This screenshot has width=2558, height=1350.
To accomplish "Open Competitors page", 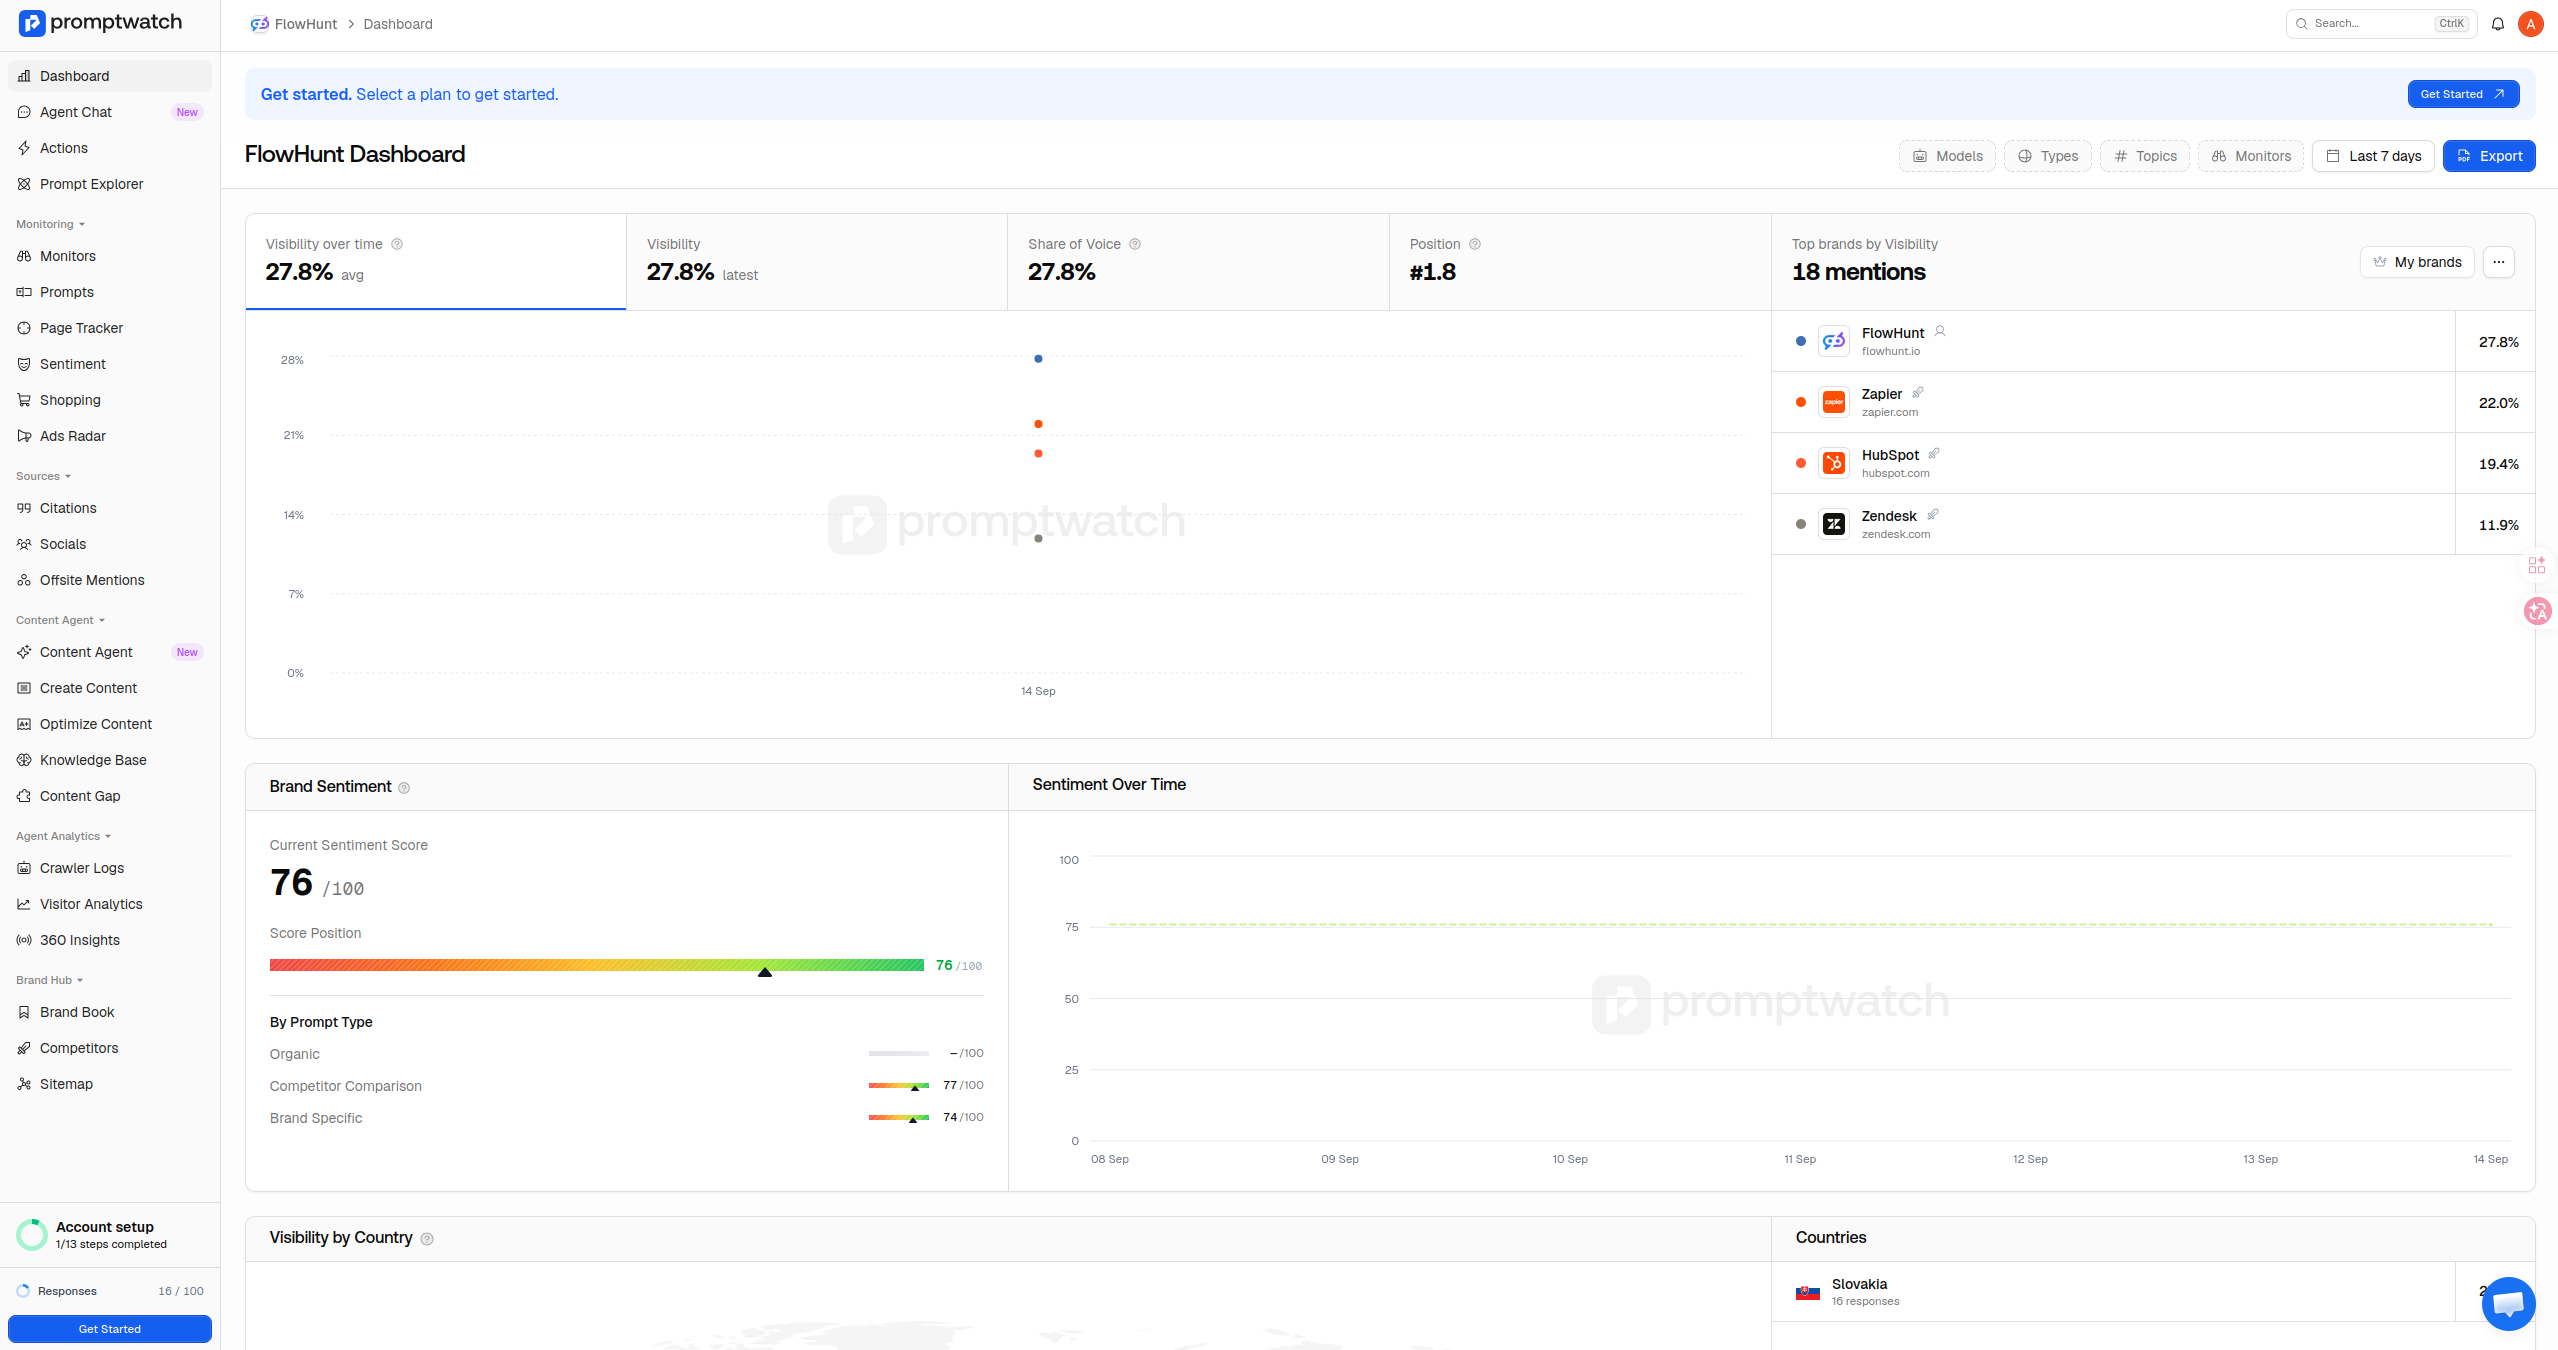I will click(110, 1048).
